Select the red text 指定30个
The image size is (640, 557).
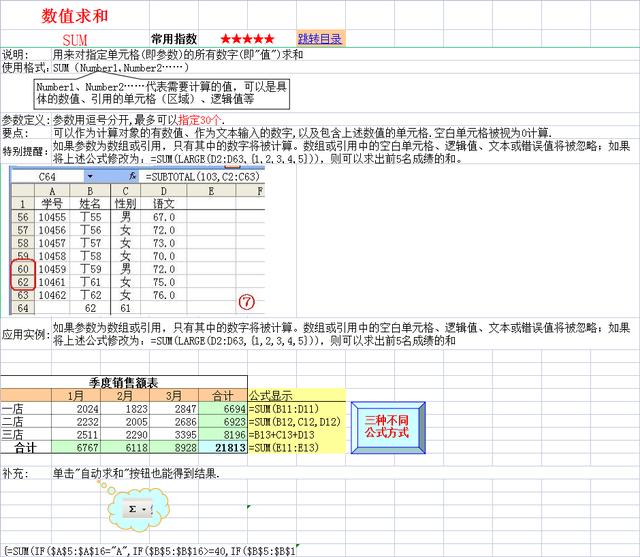pos(200,120)
